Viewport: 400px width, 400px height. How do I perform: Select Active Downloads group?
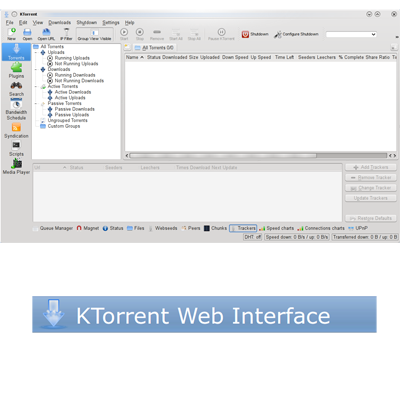69,92
